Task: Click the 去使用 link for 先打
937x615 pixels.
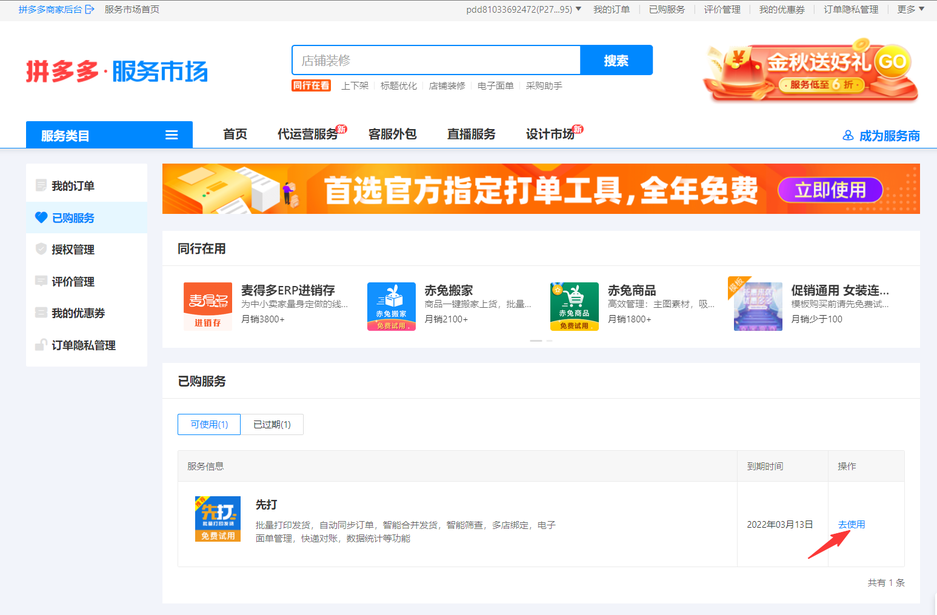Action: 851,524
